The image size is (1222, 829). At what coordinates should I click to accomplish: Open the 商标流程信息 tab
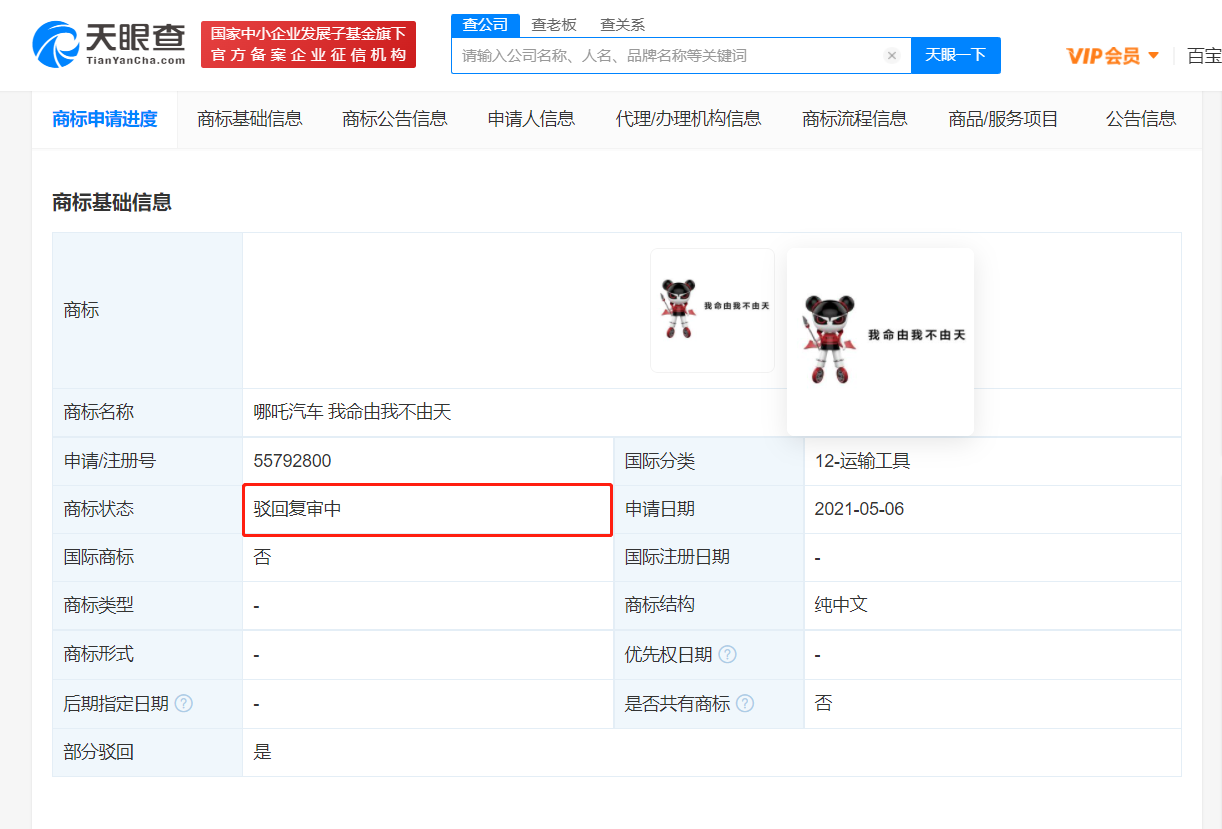[x=855, y=119]
